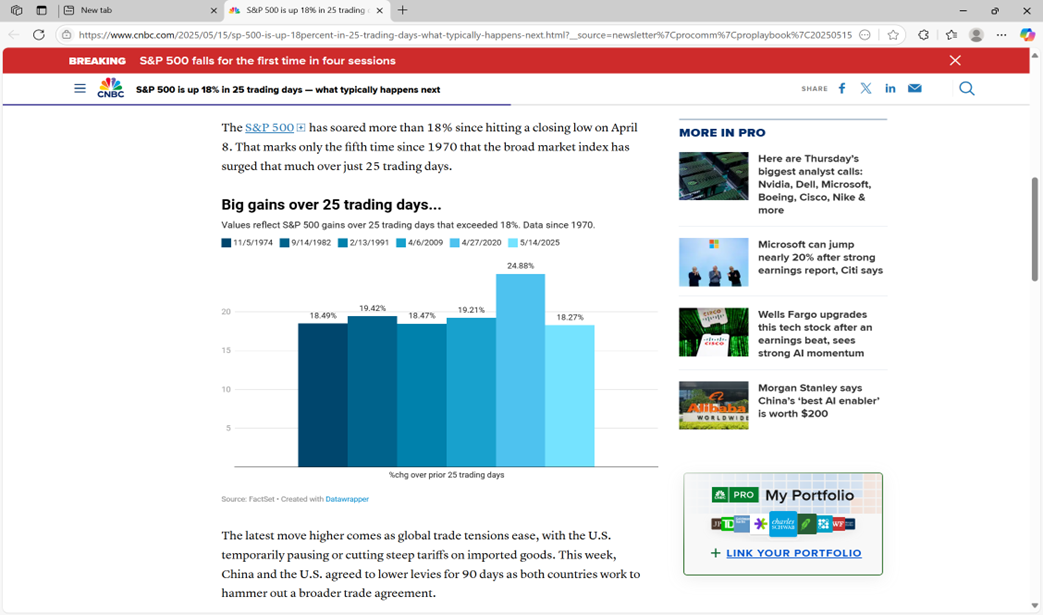Click the 18.49% chart bar

[323, 395]
